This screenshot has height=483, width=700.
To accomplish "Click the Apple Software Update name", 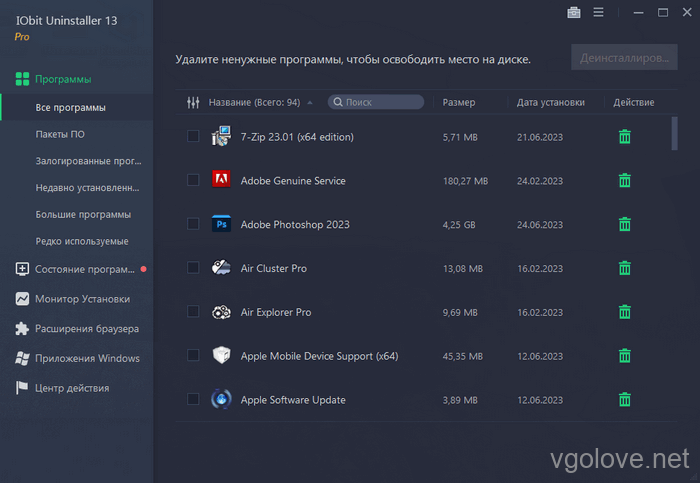I will [x=293, y=400].
